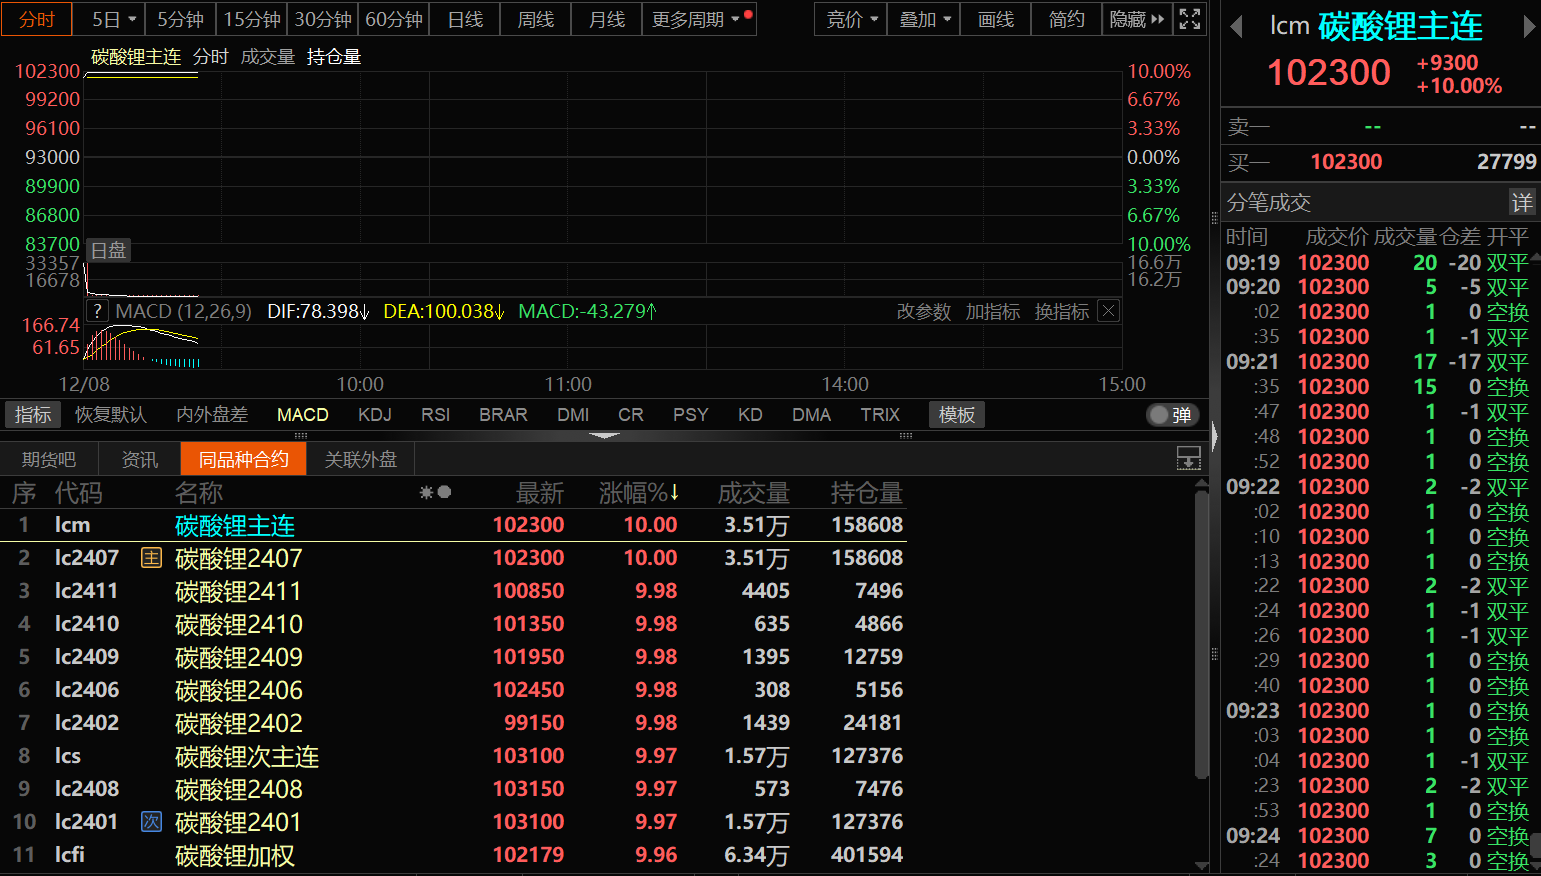Open MACD indicator help question mark
The image size is (1541, 876).
tap(97, 311)
